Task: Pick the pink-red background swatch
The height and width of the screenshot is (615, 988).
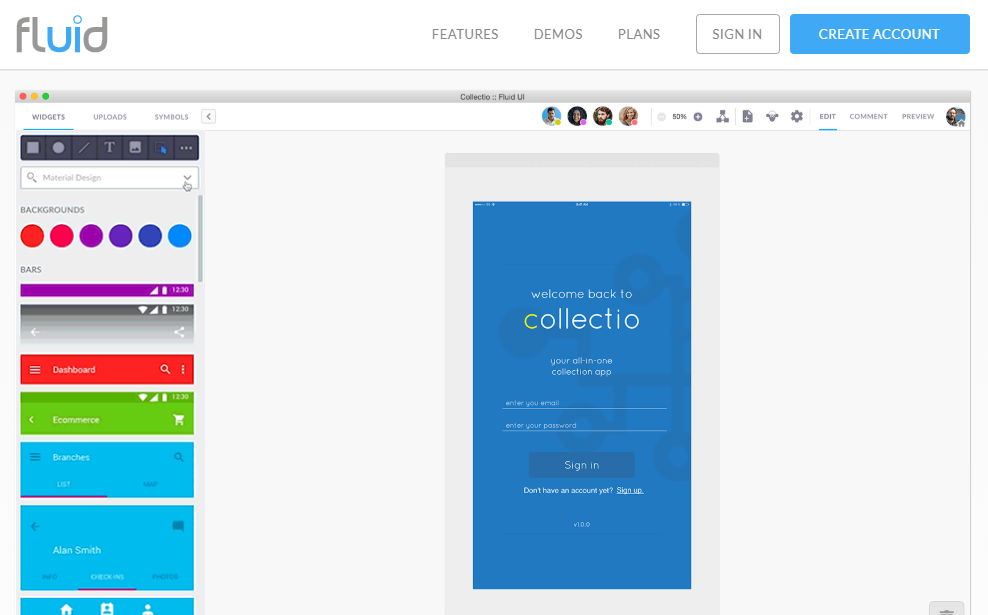Action: click(62, 236)
